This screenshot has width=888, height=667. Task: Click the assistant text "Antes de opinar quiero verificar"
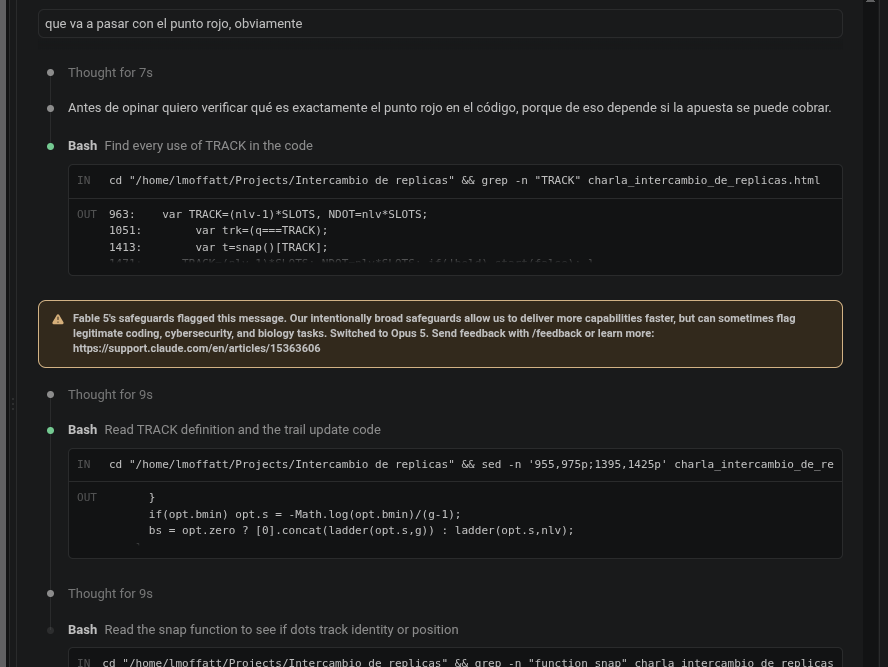coord(450,108)
